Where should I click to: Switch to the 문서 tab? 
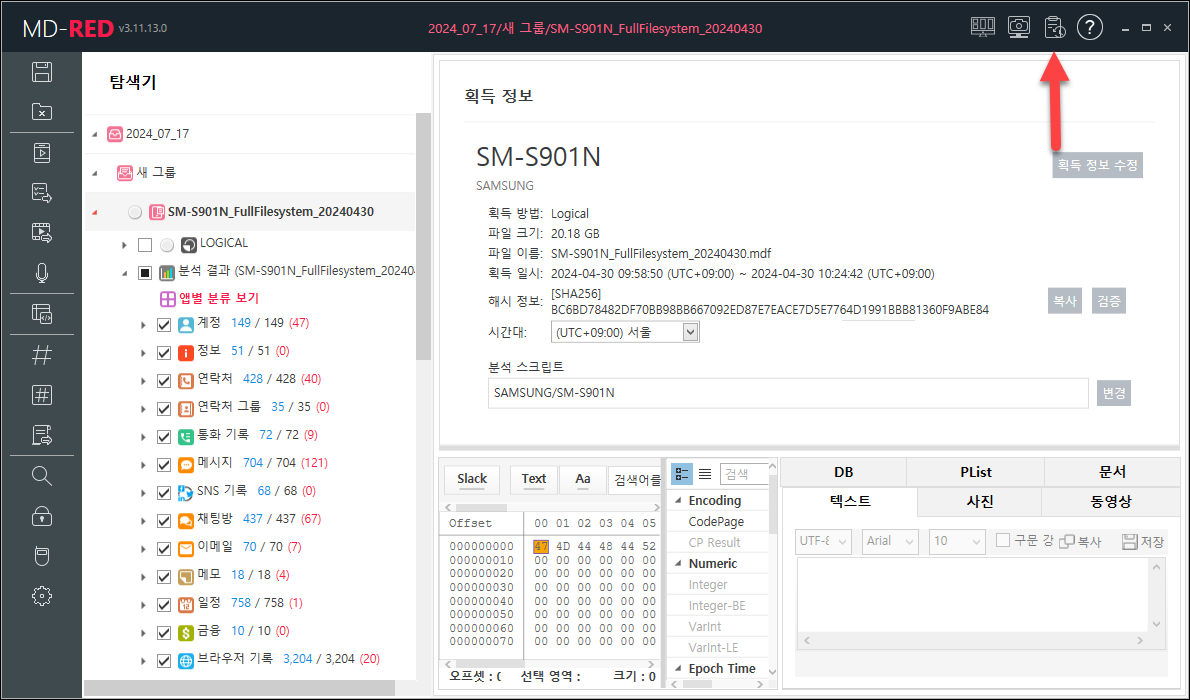click(x=1113, y=472)
